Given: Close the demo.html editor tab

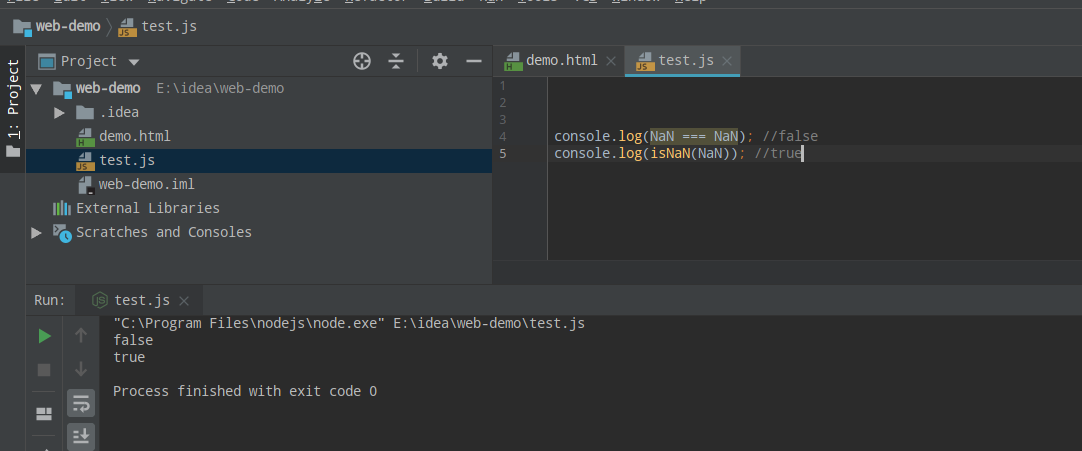Looking at the screenshot, I should [x=611, y=61].
